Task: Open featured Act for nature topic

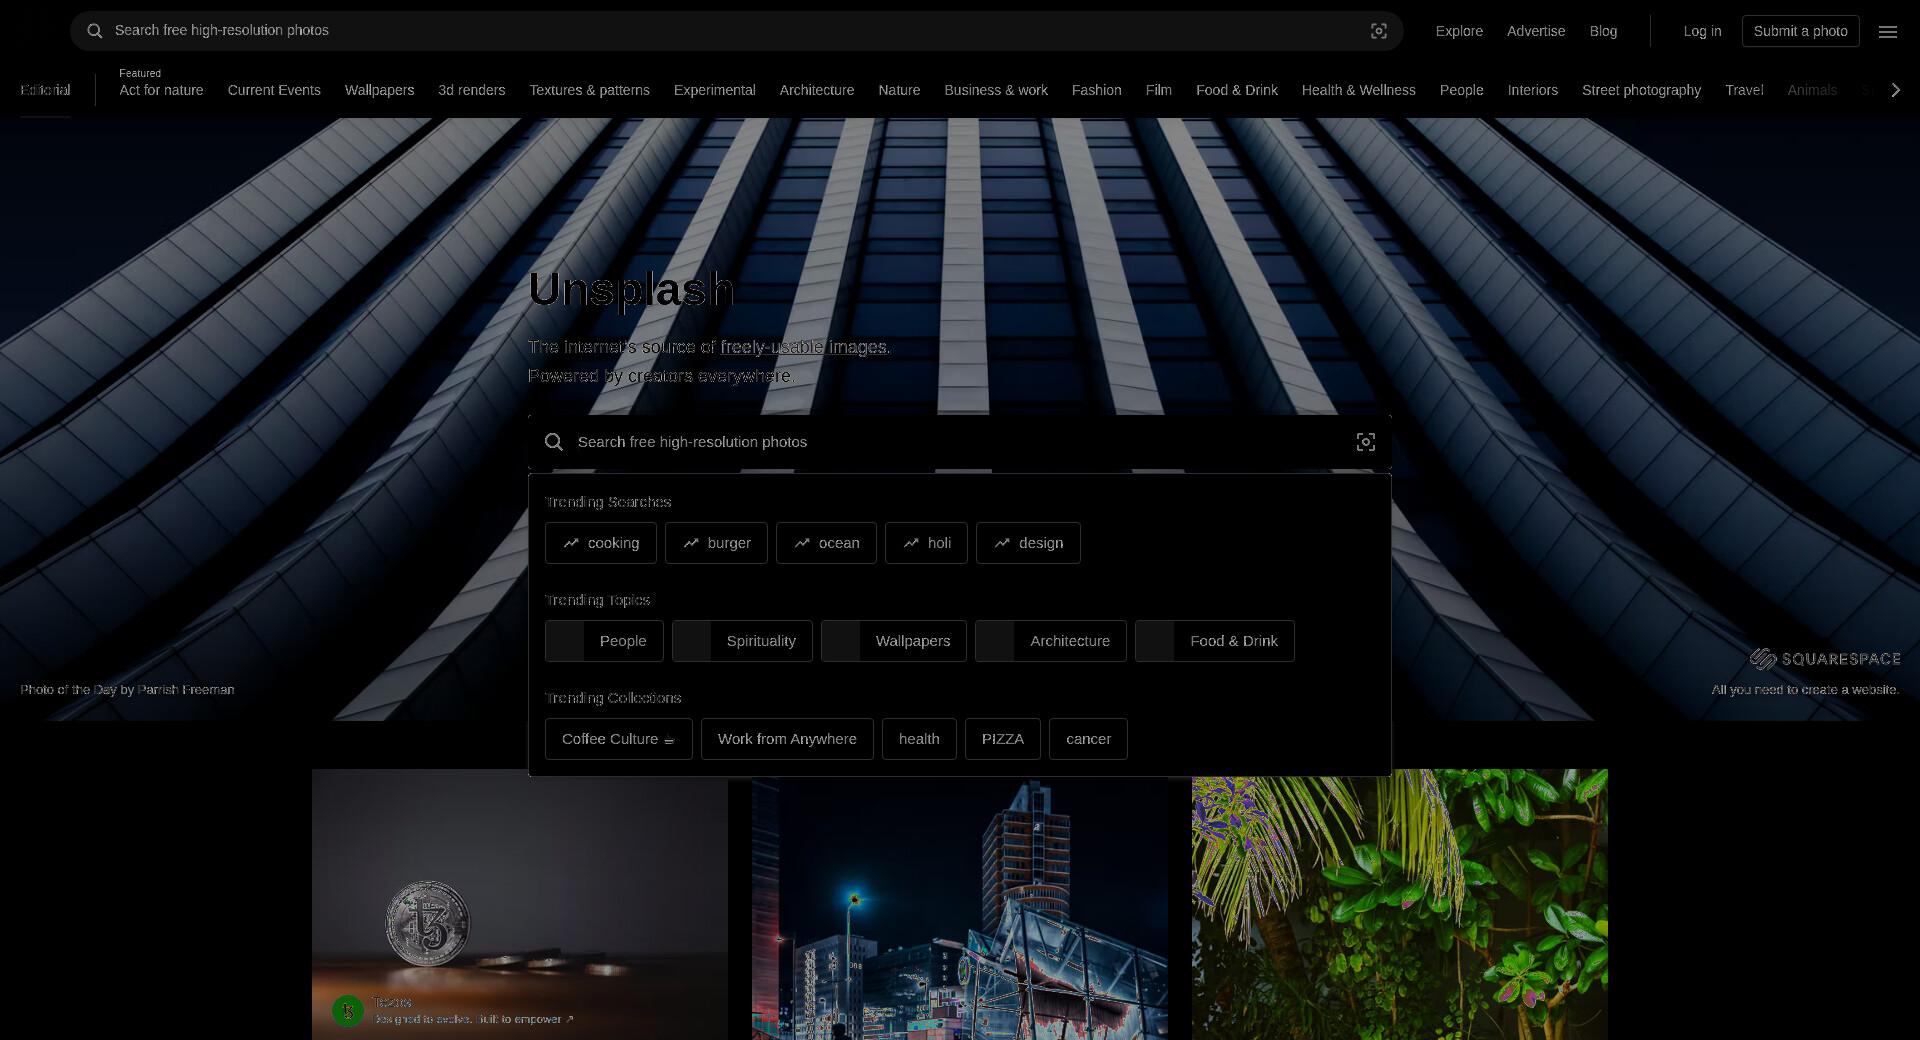Action: 161,90
